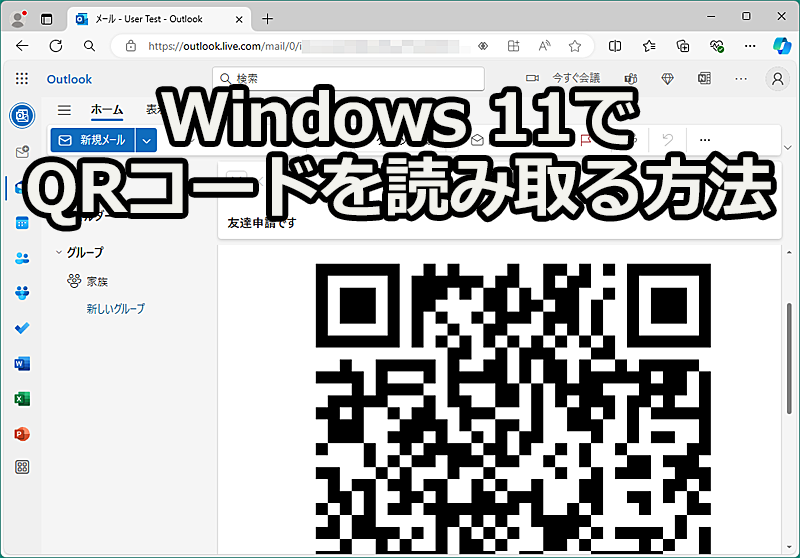Viewport: 800px width, 558px height.
Task: Open the app launcher grid icon
Action: (22, 79)
